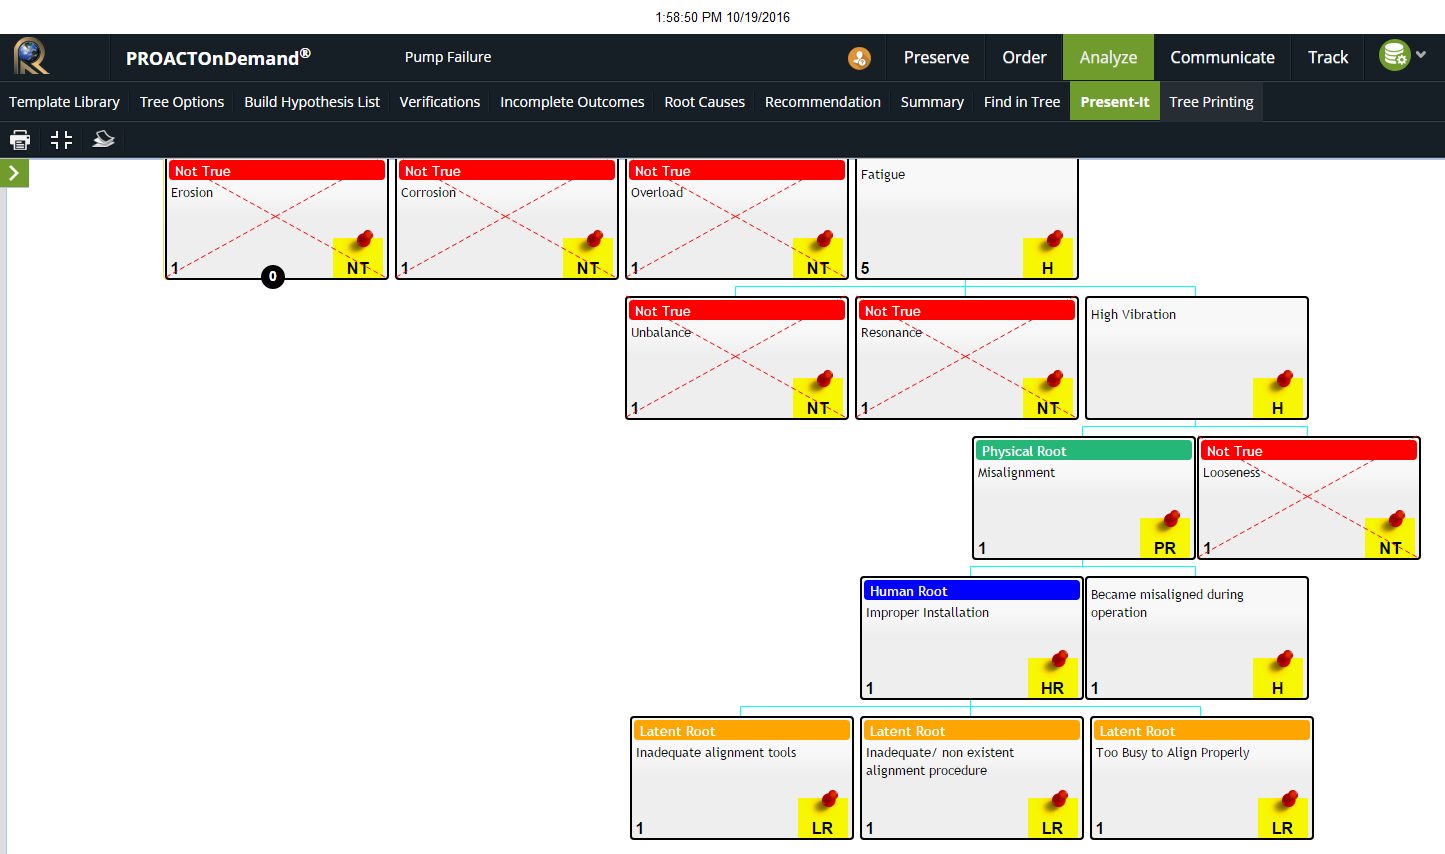Open the green database settings icon
Image resolution: width=1445 pixels, height=854 pixels.
1394,55
